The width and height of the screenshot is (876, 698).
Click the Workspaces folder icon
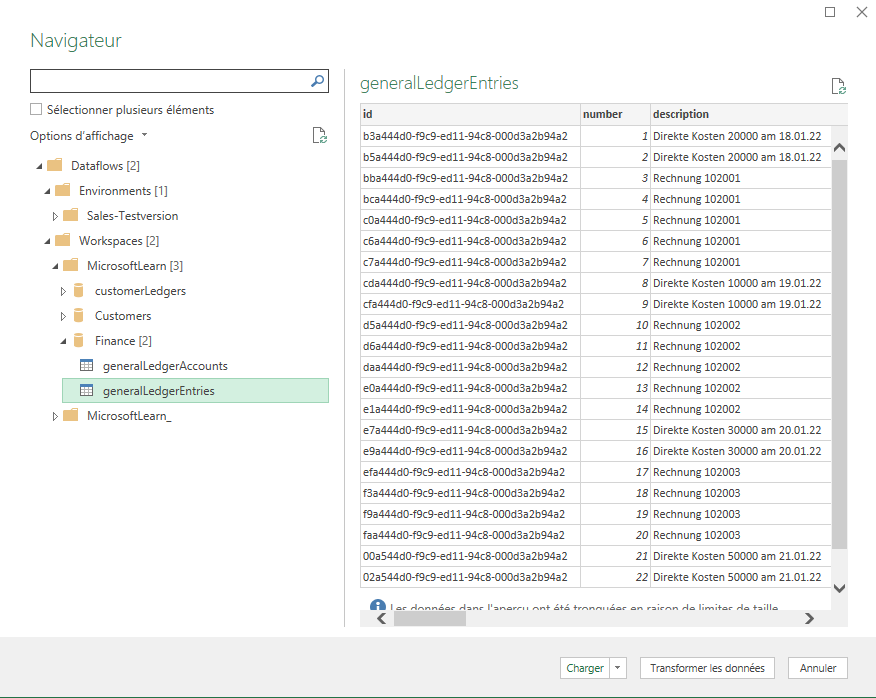click(63, 240)
